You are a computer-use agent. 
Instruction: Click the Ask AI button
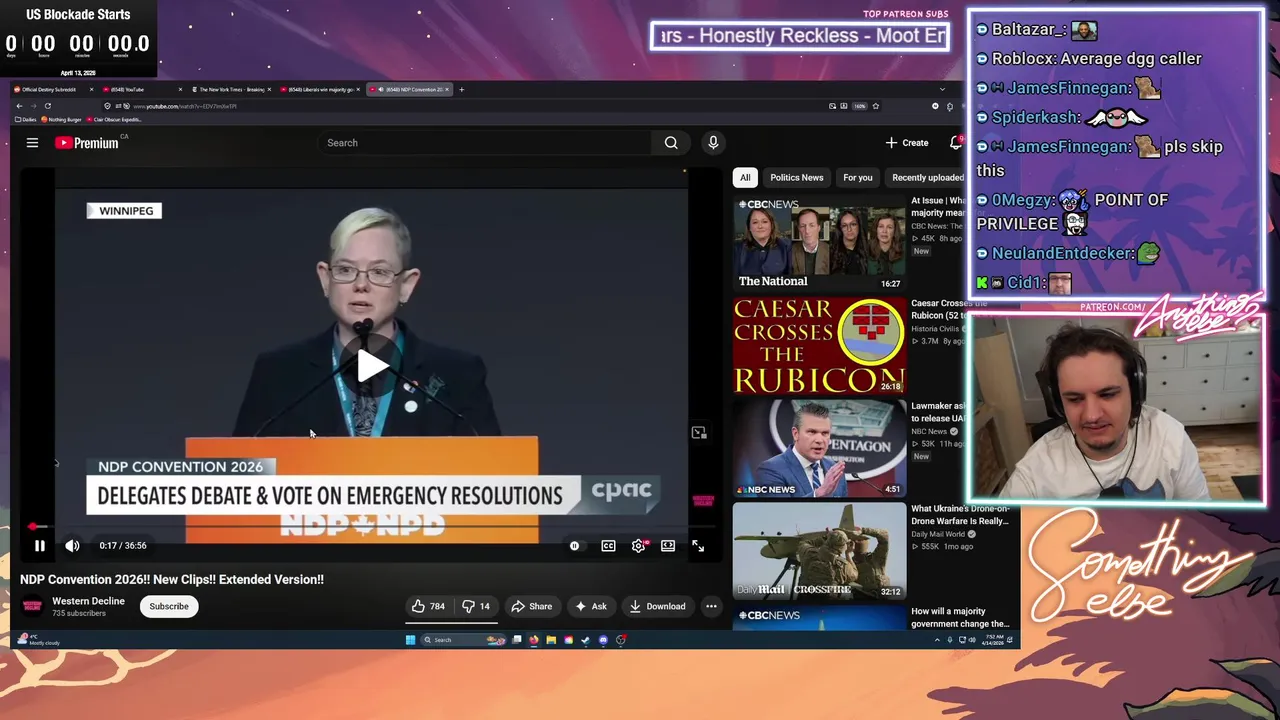coord(590,606)
